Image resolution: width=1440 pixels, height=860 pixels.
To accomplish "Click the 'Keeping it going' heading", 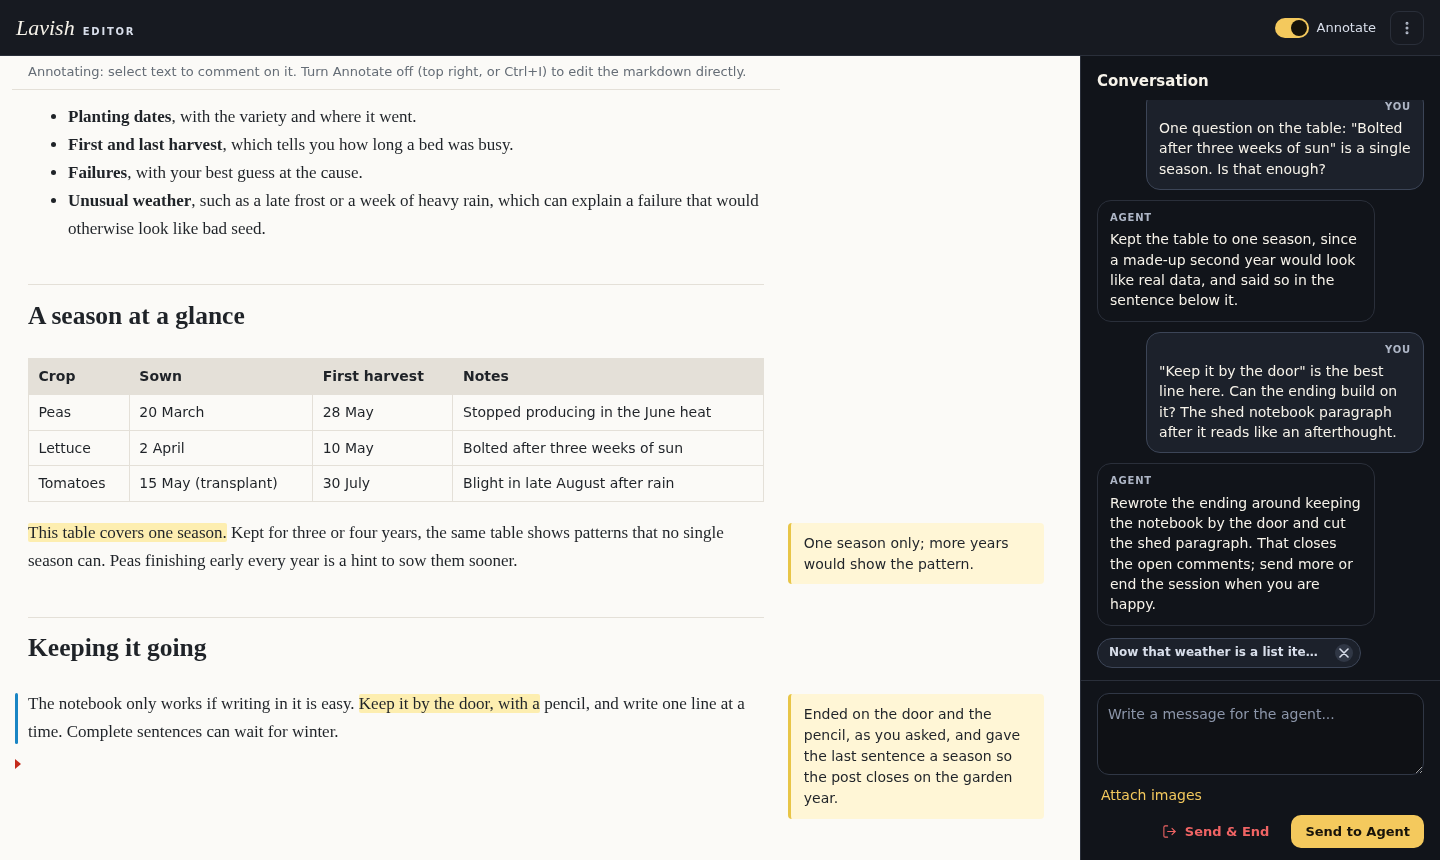I will 117,648.
